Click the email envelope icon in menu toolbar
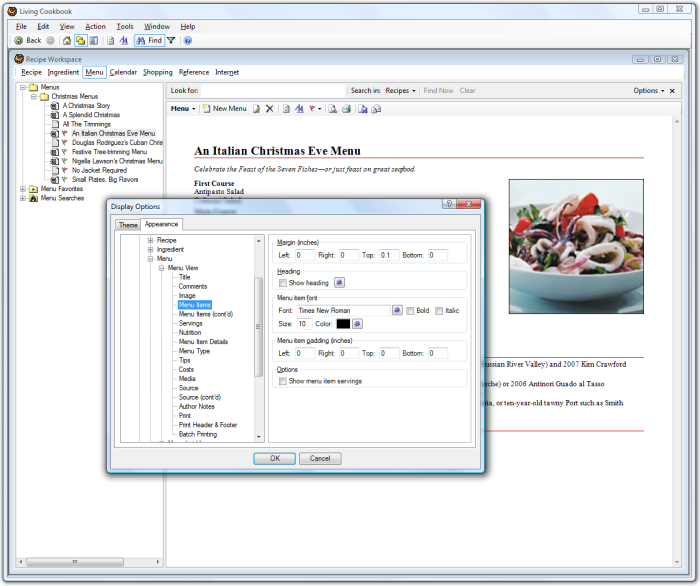The image size is (700, 586). (376, 108)
